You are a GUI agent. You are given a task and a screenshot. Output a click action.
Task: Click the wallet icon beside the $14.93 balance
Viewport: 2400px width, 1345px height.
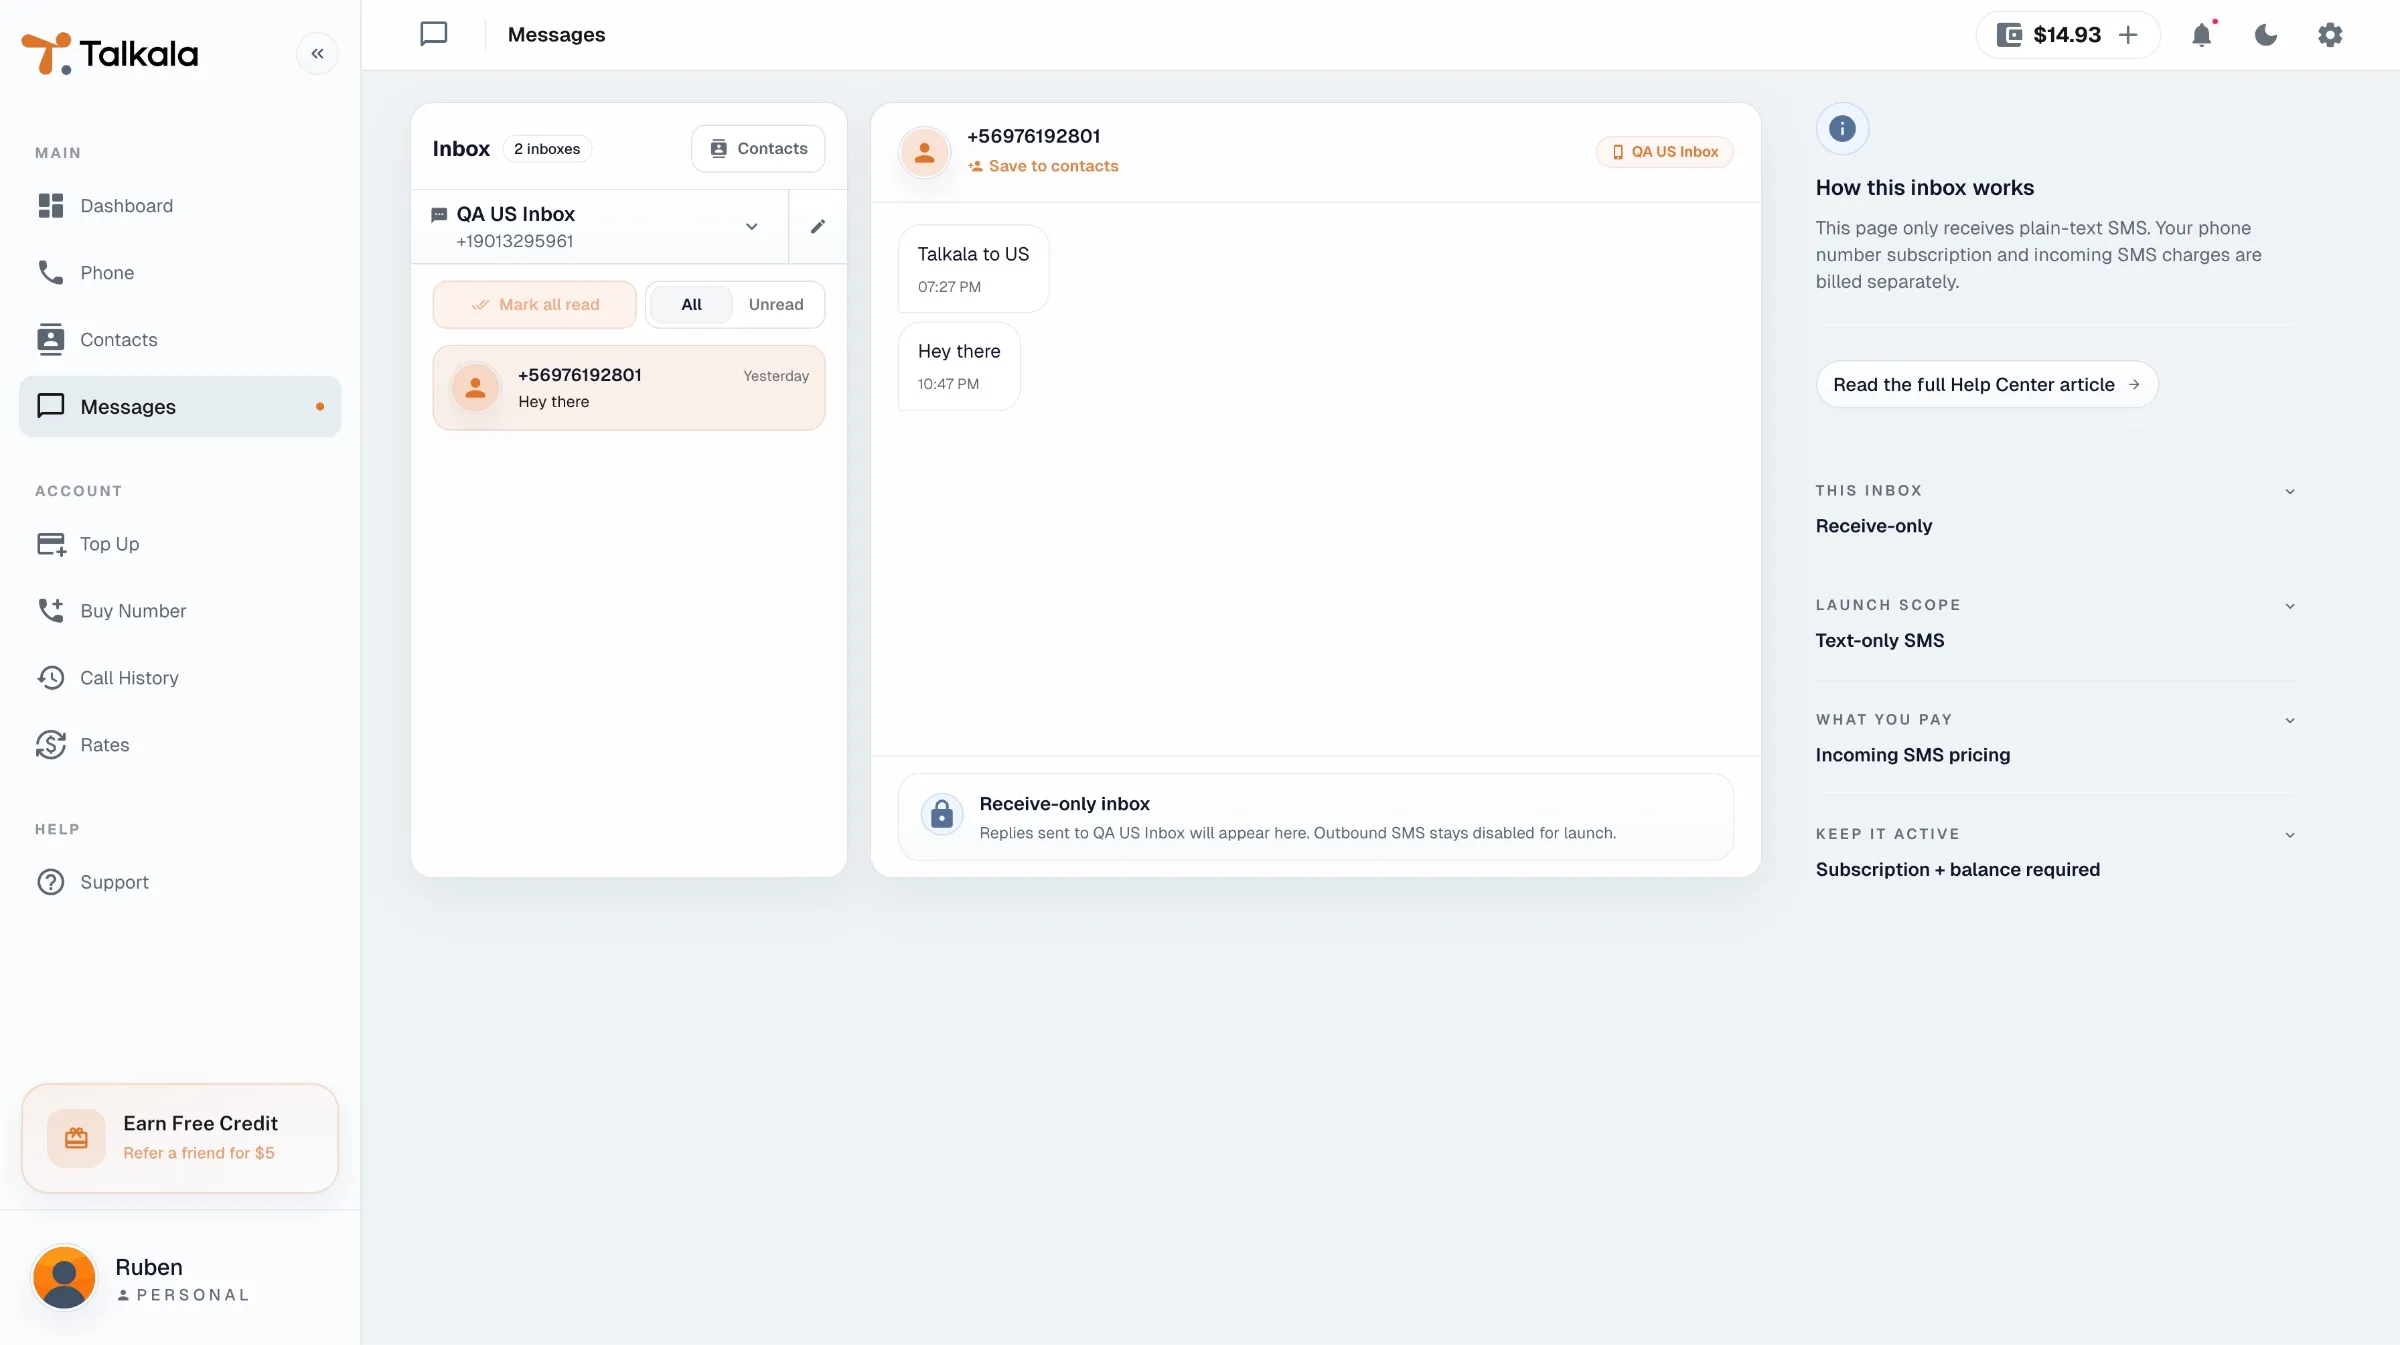(x=2009, y=35)
